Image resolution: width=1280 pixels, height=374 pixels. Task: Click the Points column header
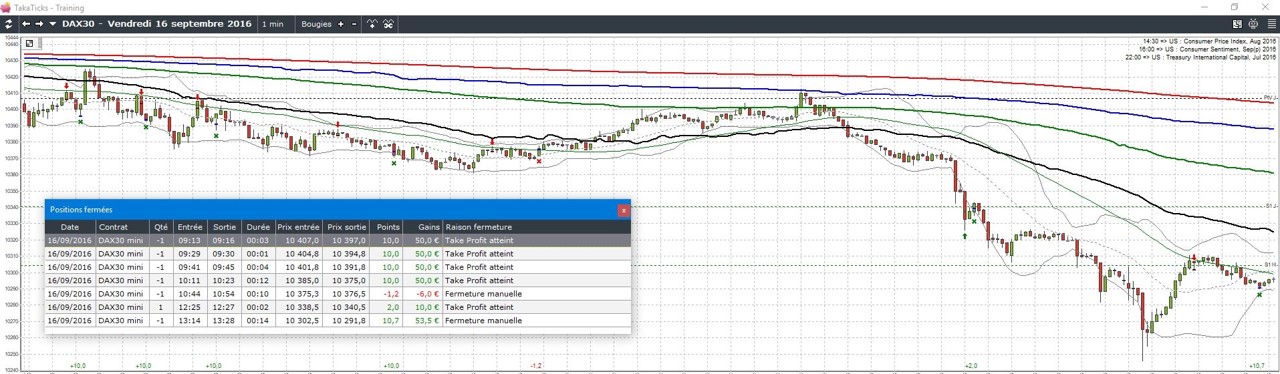coord(387,227)
